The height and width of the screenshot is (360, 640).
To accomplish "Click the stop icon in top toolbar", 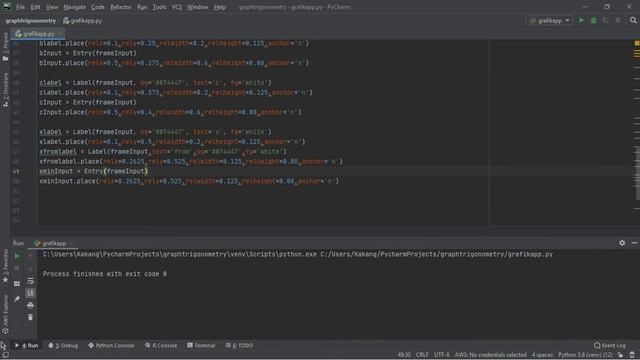I will 618,20.
